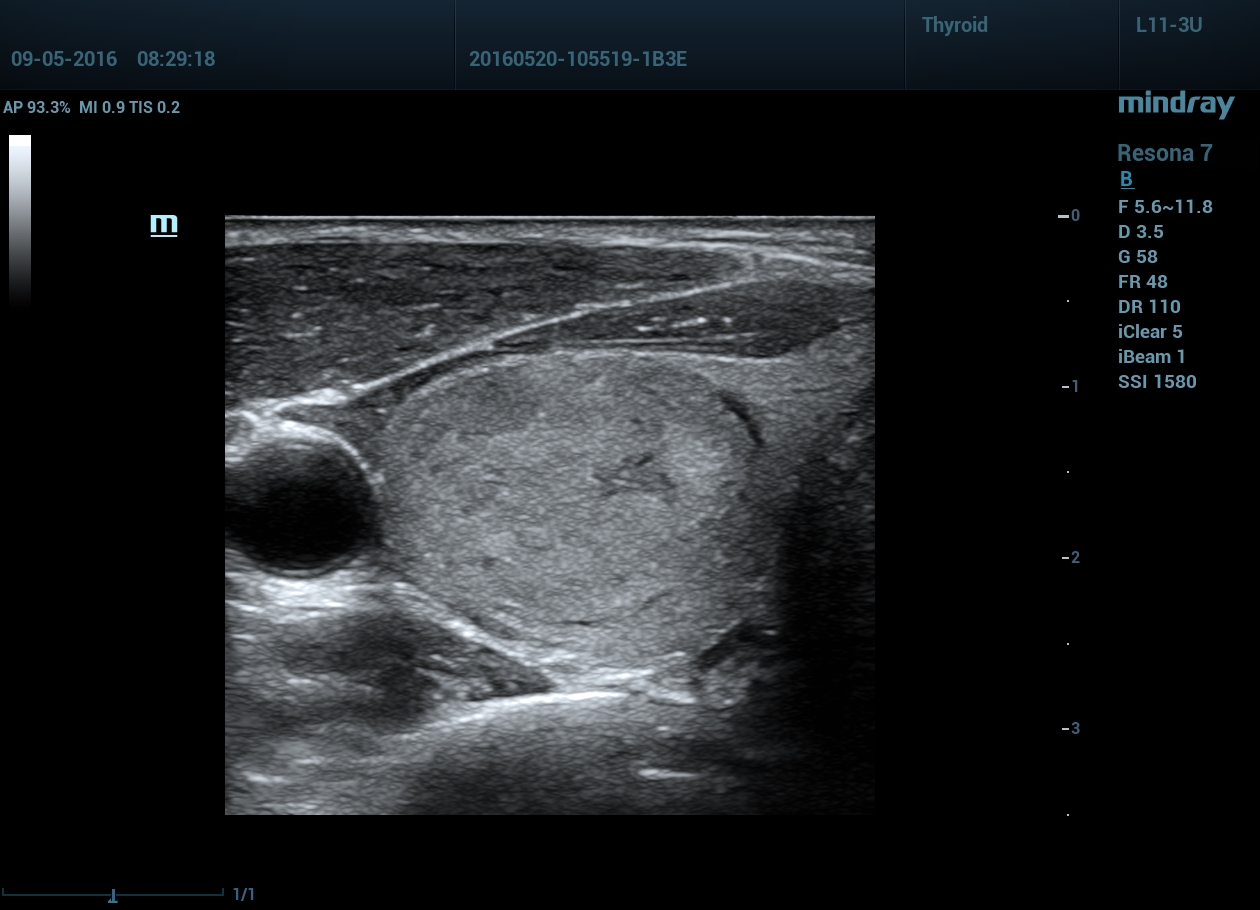
Task: Click the SSI 1580 sound speed value
Action: (x=1157, y=382)
